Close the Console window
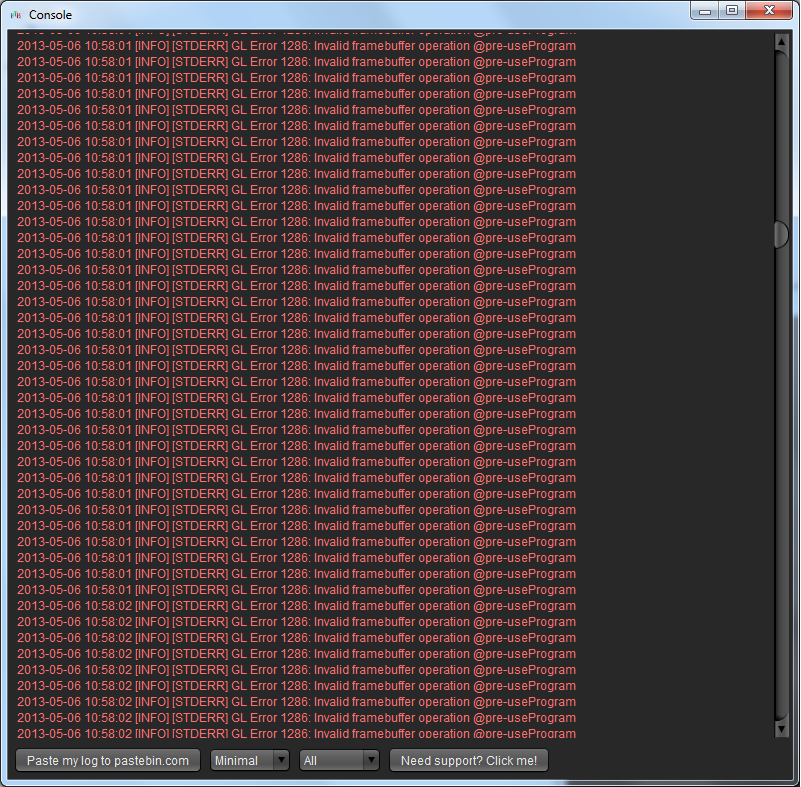Screen dimensions: 801x787 pos(769,11)
